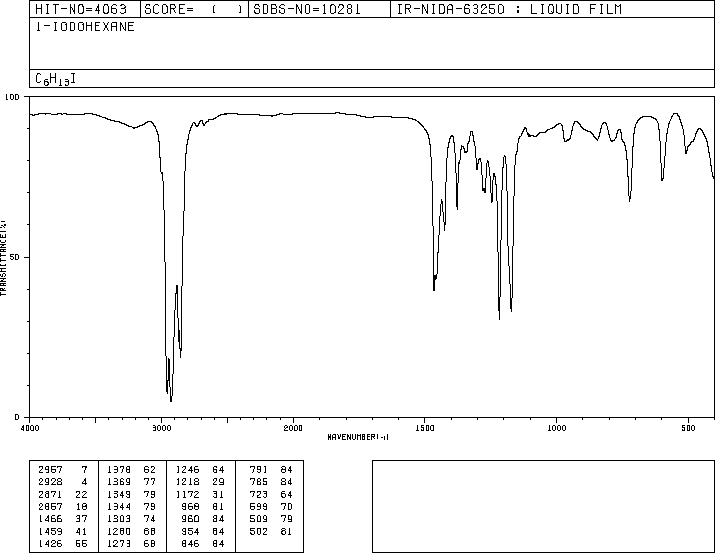Screen dimensions: 715x553
Task: Select peak table entry 1466
Action: tap(50, 519)
